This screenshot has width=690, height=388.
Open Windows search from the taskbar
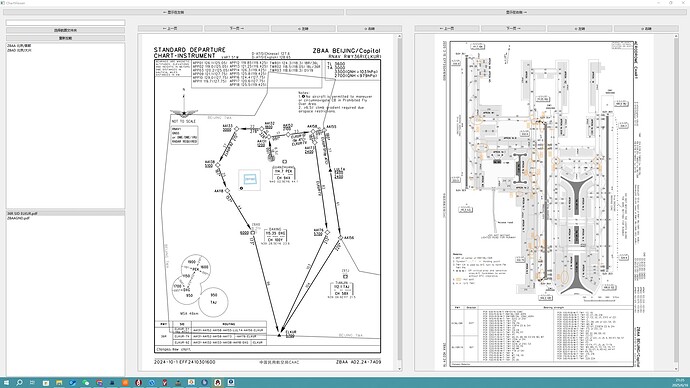click(x=19, y=383)
